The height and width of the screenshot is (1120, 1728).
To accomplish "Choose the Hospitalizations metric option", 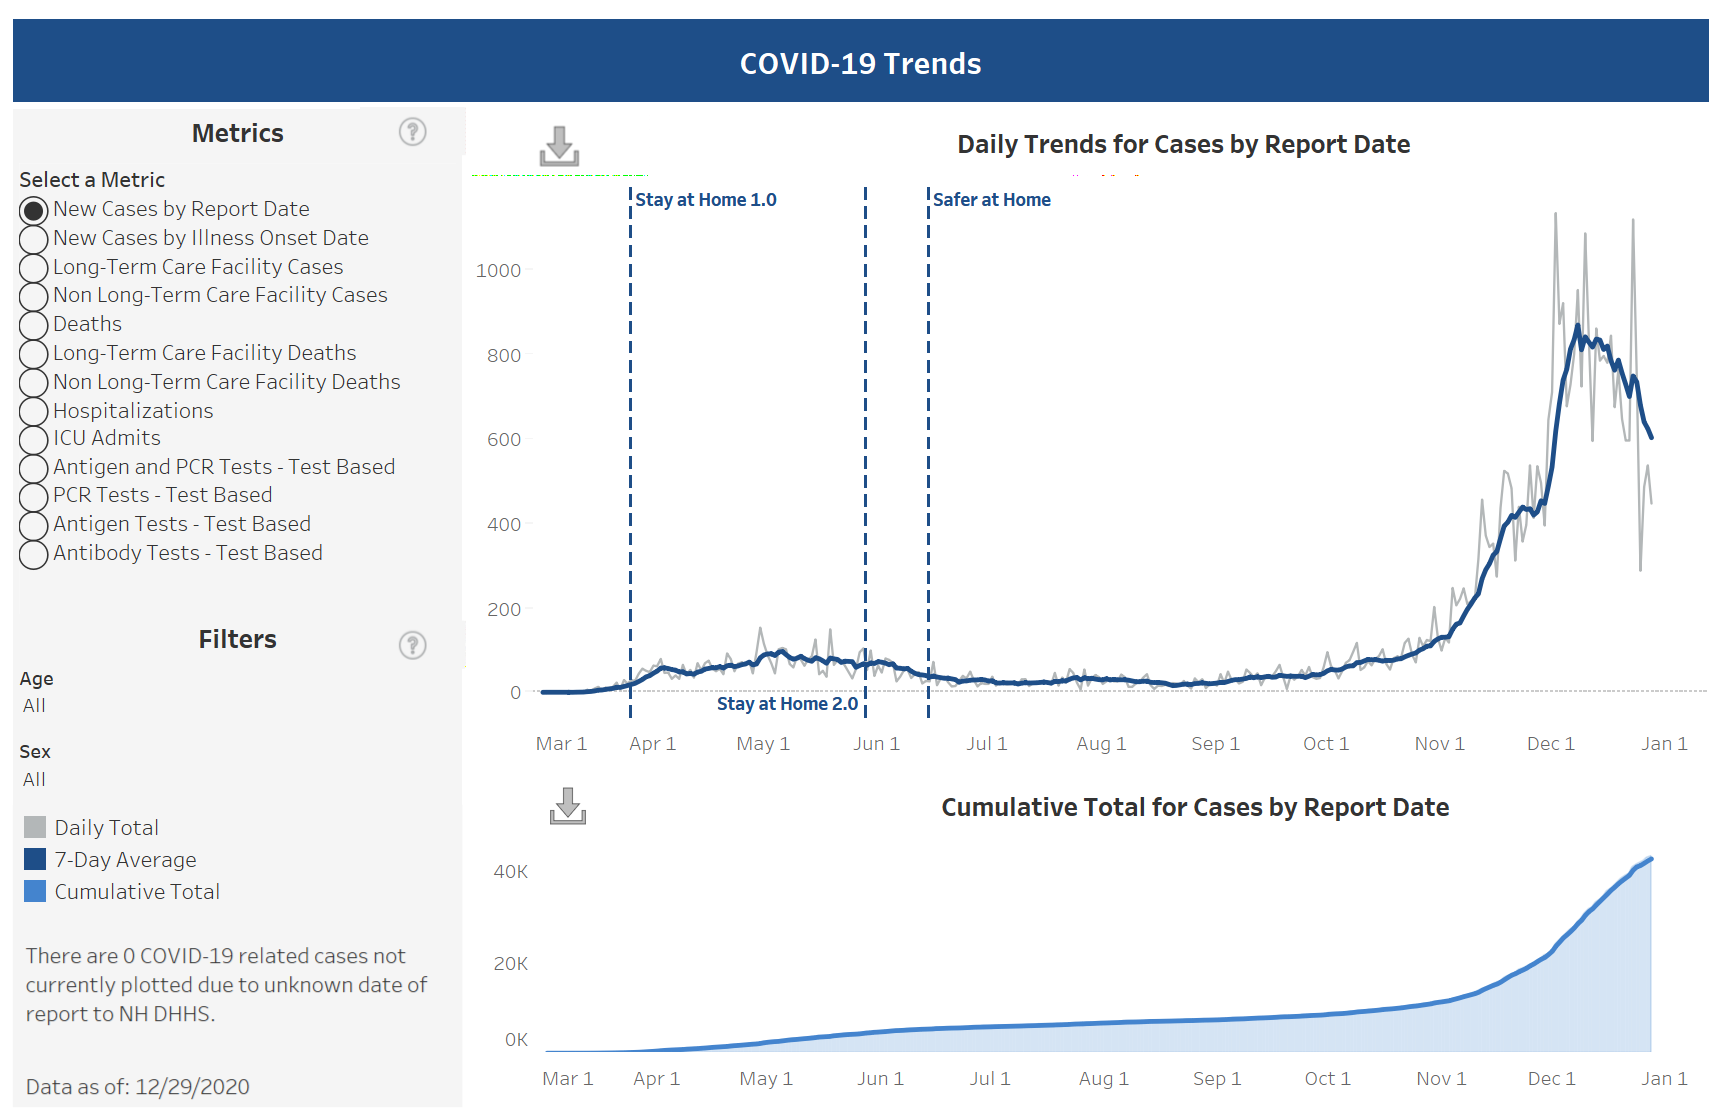I will coord(34,411).
